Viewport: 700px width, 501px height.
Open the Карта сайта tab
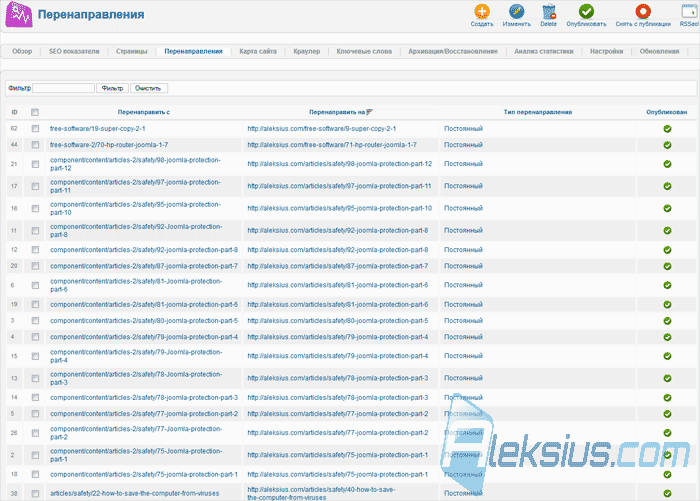pos(258,51)
